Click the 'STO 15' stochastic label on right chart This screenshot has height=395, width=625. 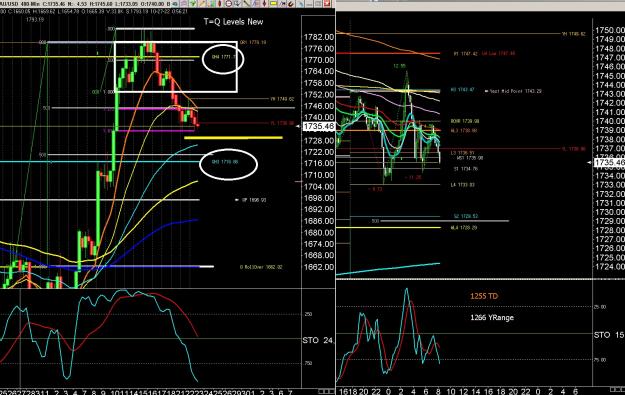tap(609, 335)
